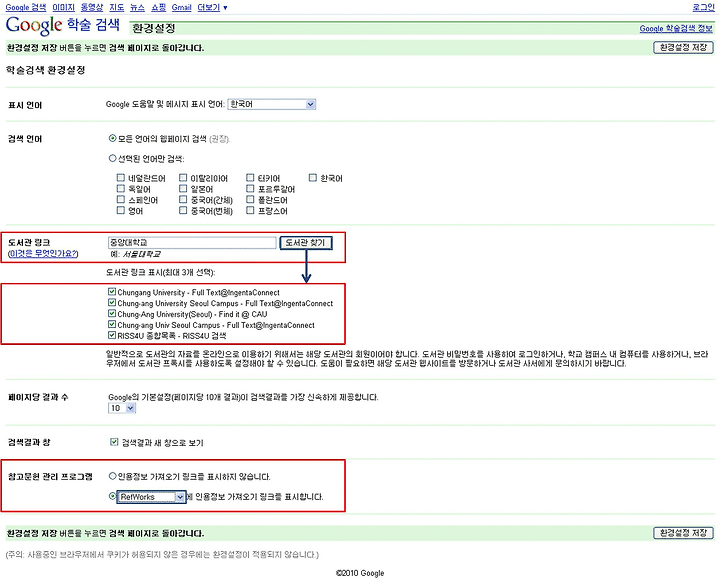This screenshot has height=587, width=720.
Task: Check the 한국어 language checkbox
Action: click(313, 177)
